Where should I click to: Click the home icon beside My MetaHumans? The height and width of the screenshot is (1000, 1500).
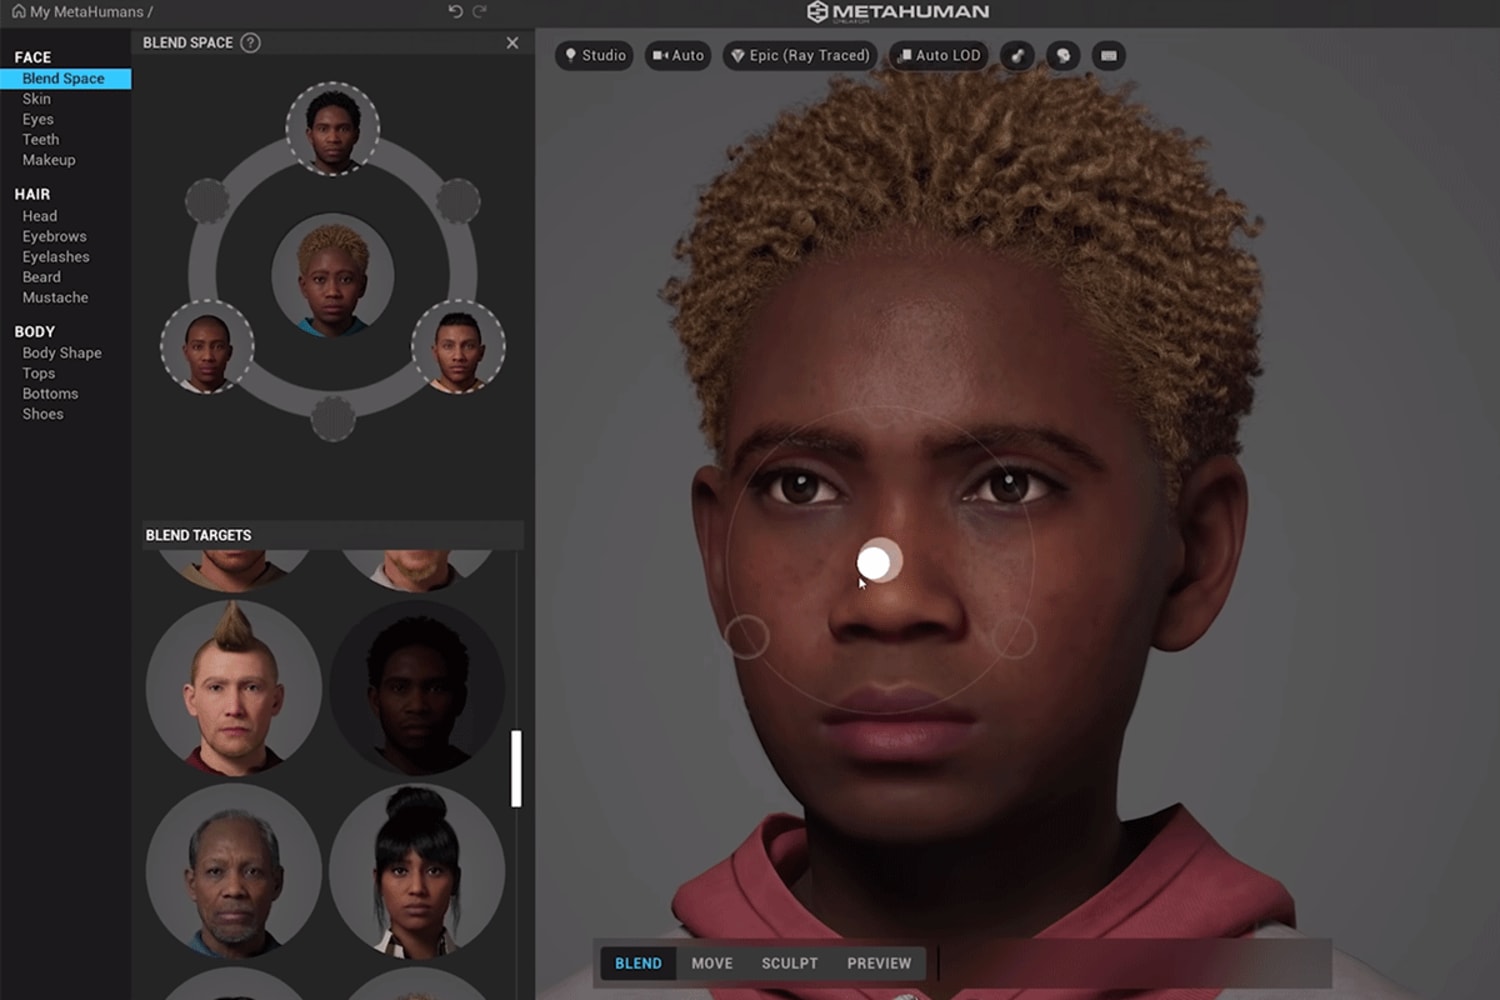(x=18, y=12)
